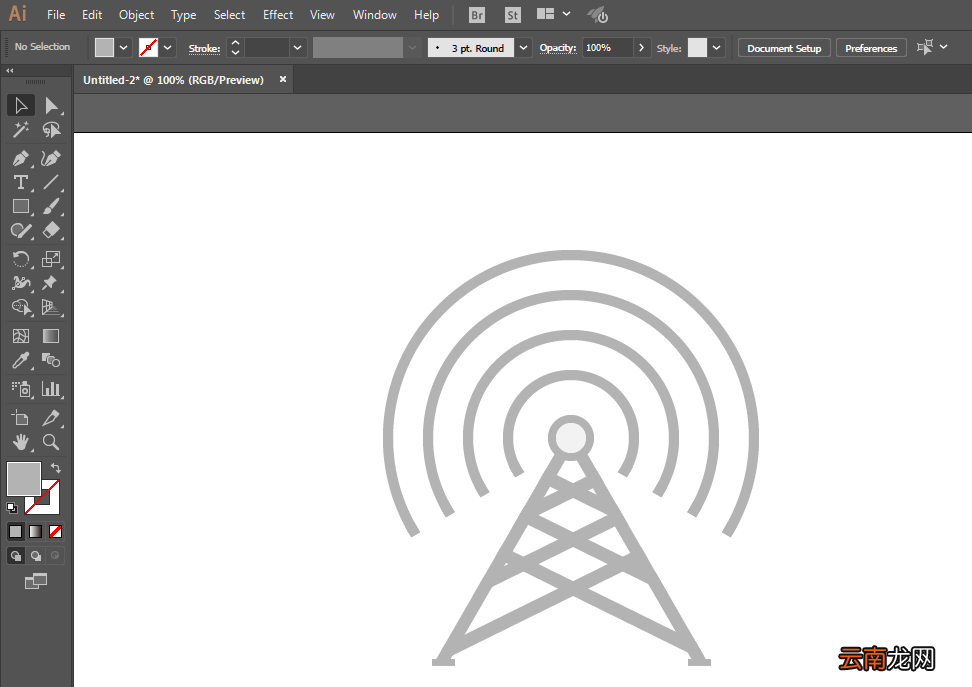972x687 pixels.
Task: Activate the Lasso tool
Action: [51, 130]
